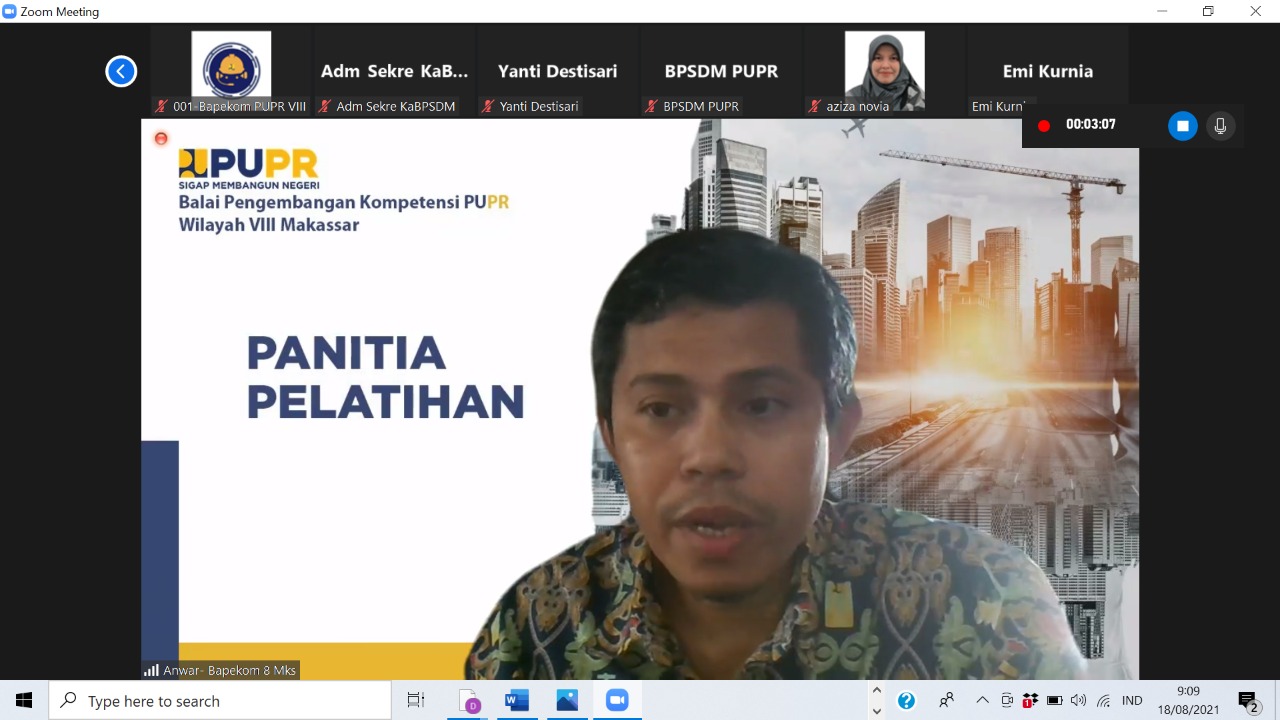This screenshot has width=1280, height=720.
Task: Open the People icon in system tray
Action: pyautogui.click(x=946, y=701)
